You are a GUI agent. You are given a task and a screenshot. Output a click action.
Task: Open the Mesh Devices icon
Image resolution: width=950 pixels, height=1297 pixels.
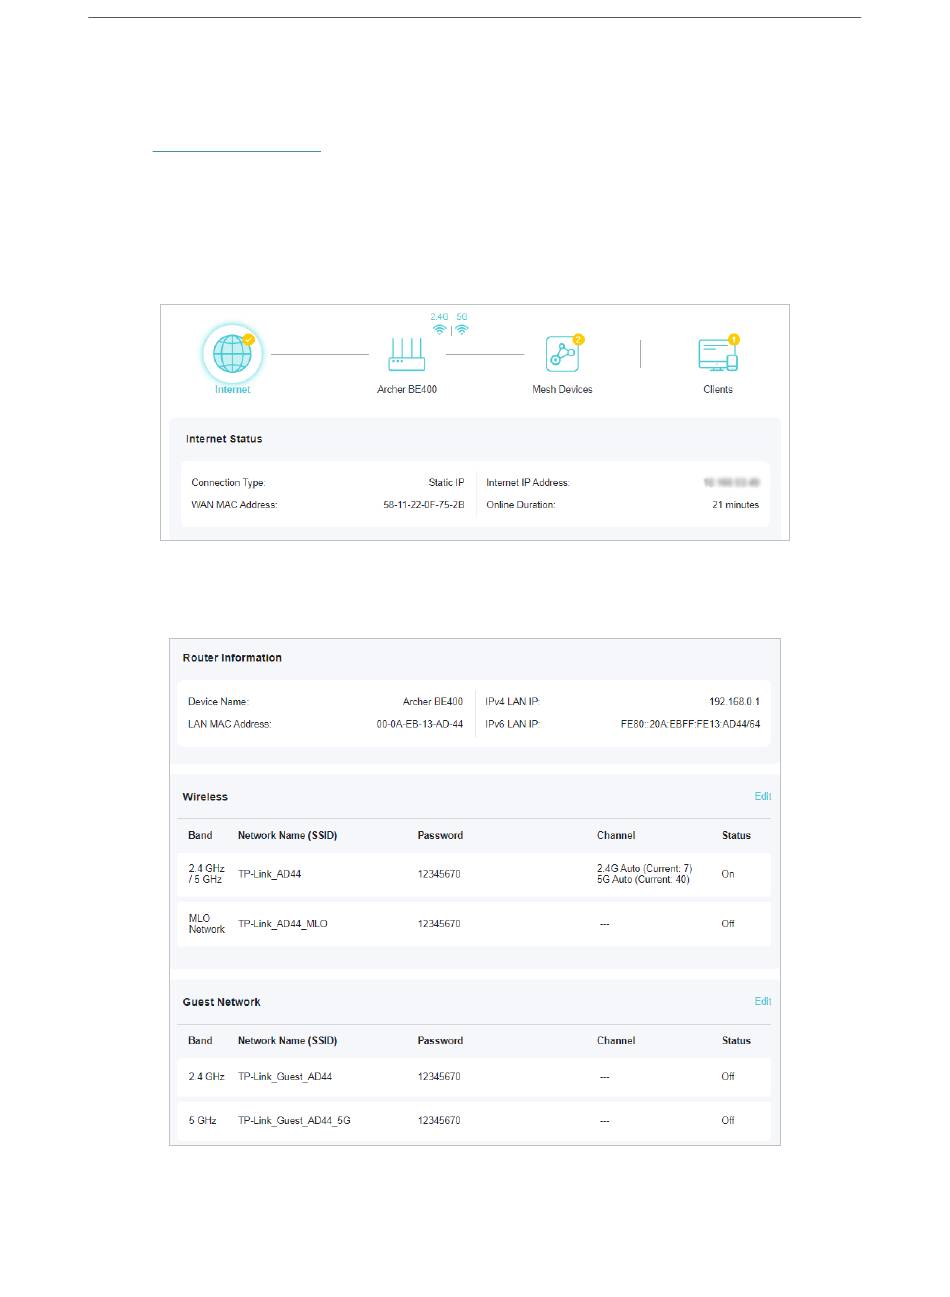(562, 355)
